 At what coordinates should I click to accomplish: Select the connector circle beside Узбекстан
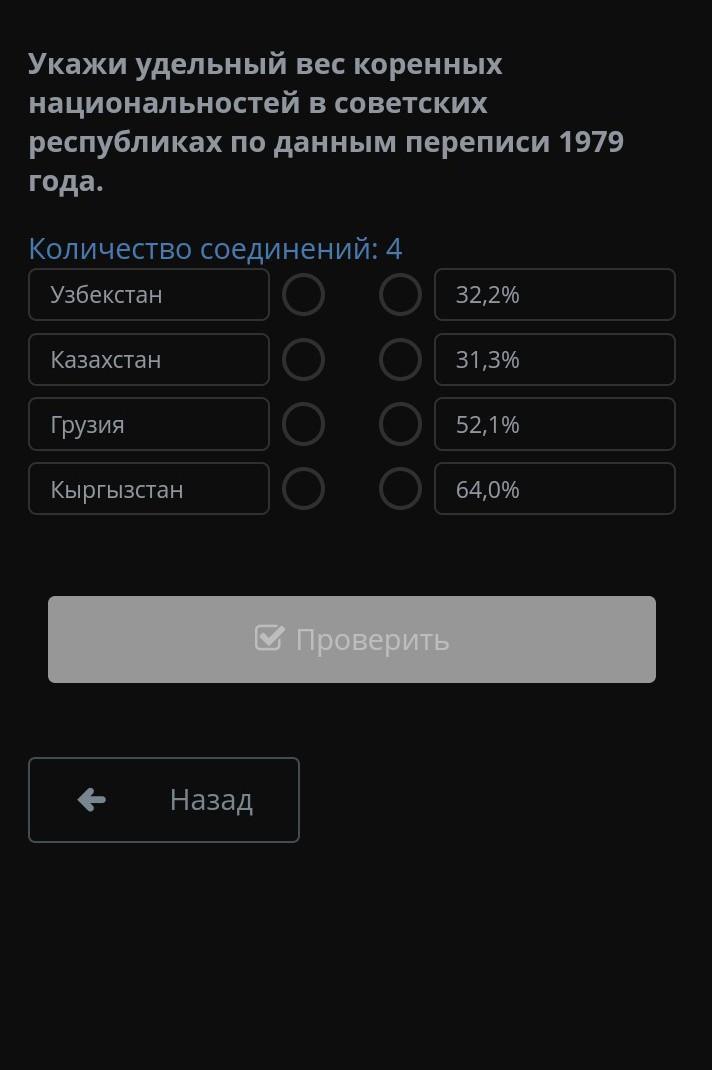click(x=303, y=295)
